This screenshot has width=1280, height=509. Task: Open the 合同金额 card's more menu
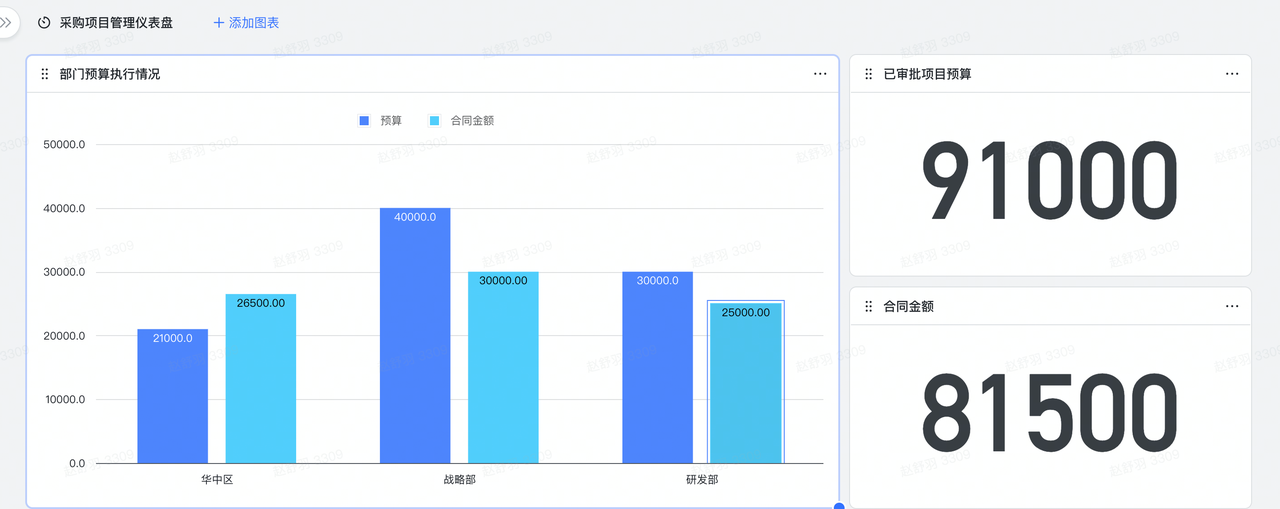click(x=1232, y=307)
